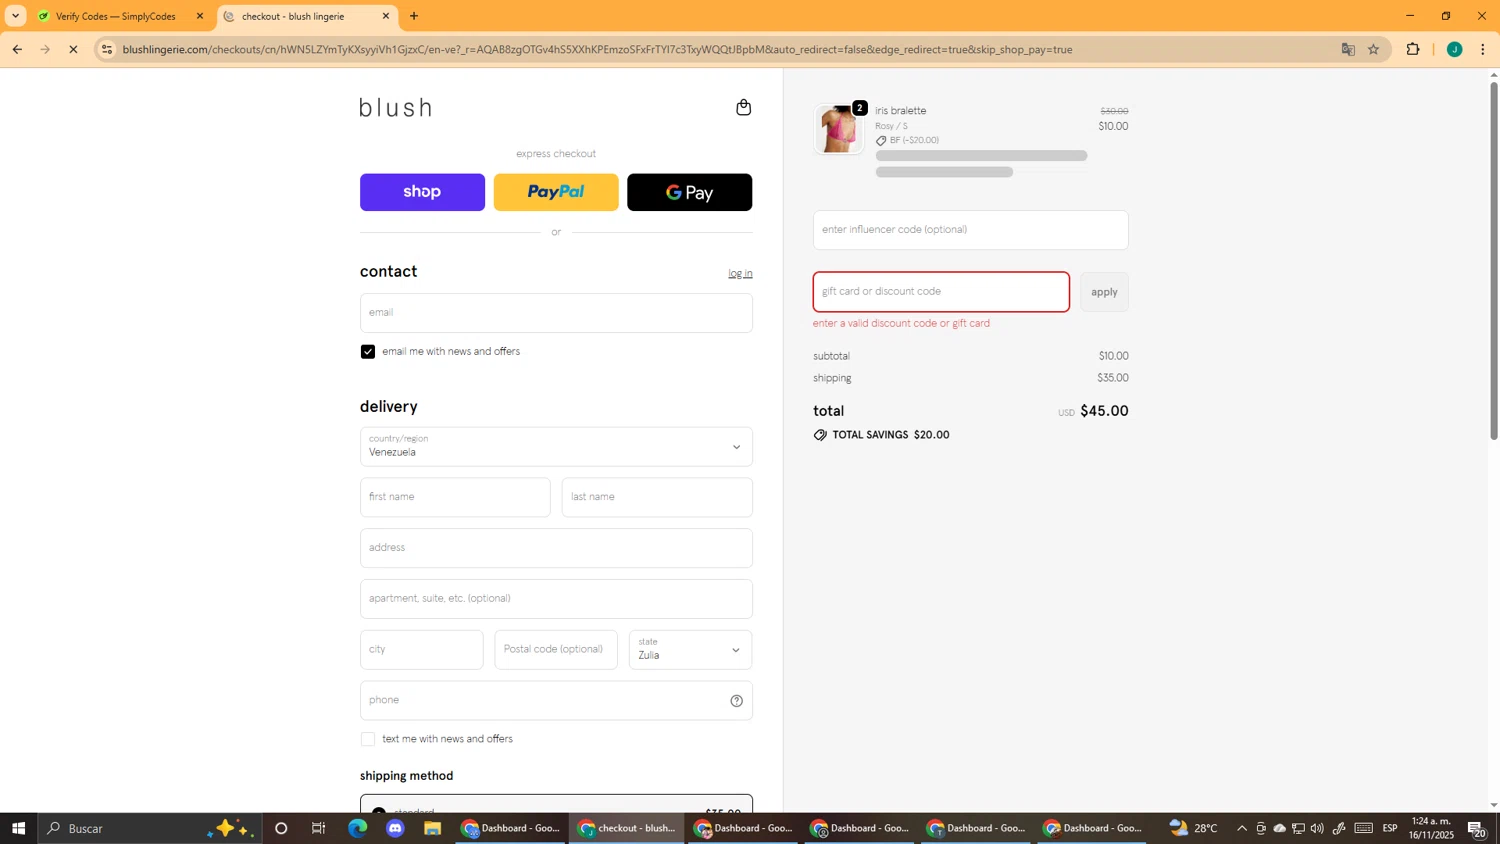1500x844 pixels.
Task: Show hidden system tray icons
Action: coord(1242,828)
